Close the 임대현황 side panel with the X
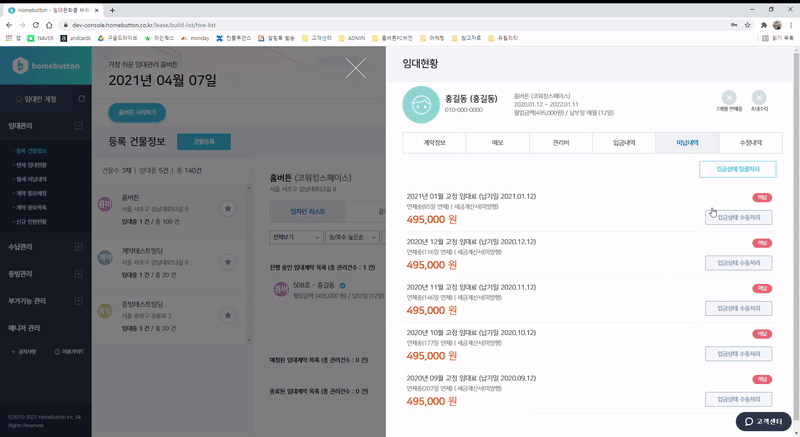This screenshot has height=437, width=800. tap(356, 68)
